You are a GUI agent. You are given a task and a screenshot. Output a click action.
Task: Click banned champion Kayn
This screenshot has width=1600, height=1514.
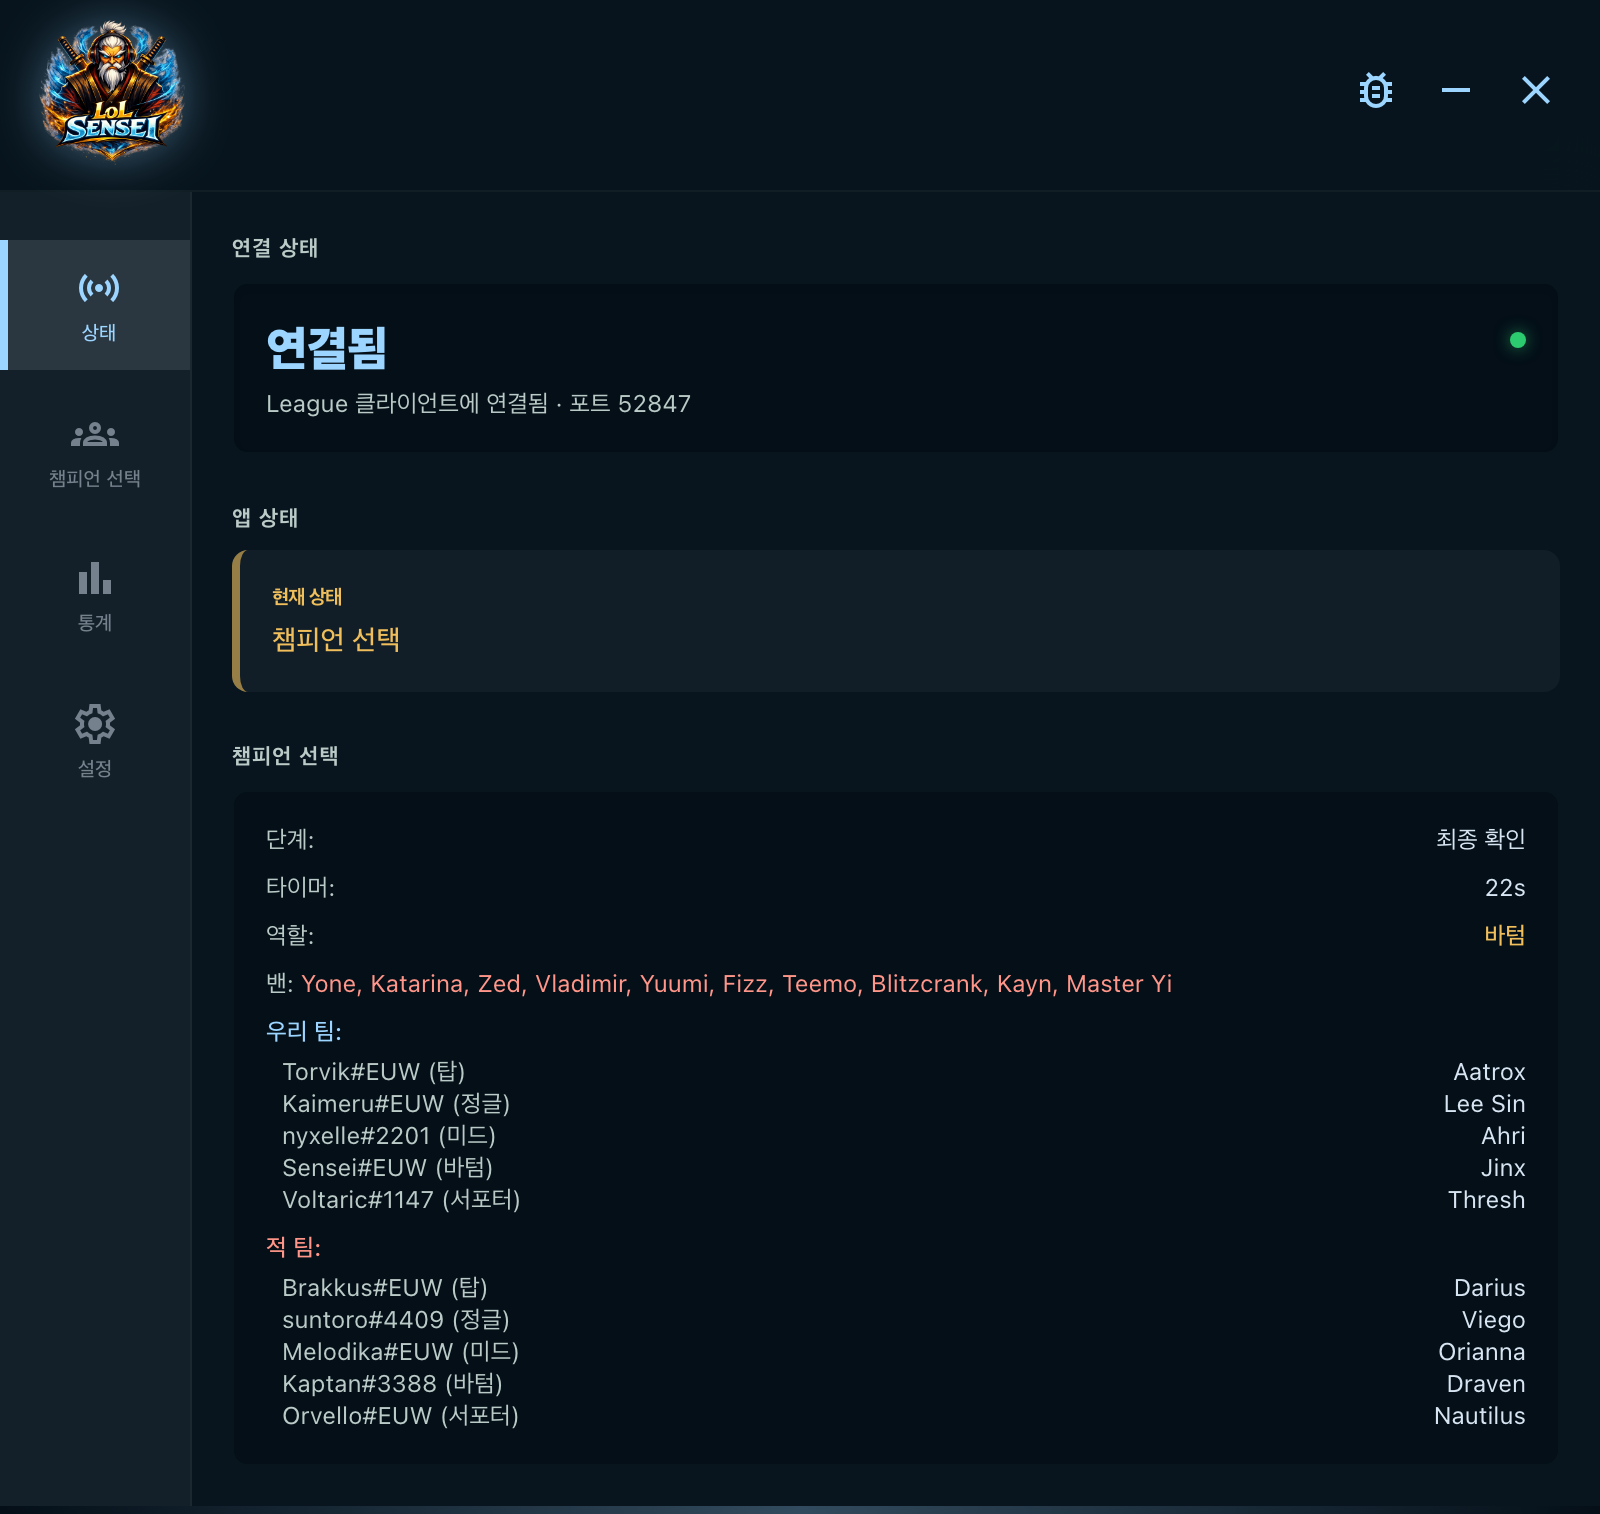coord(1024,984)
